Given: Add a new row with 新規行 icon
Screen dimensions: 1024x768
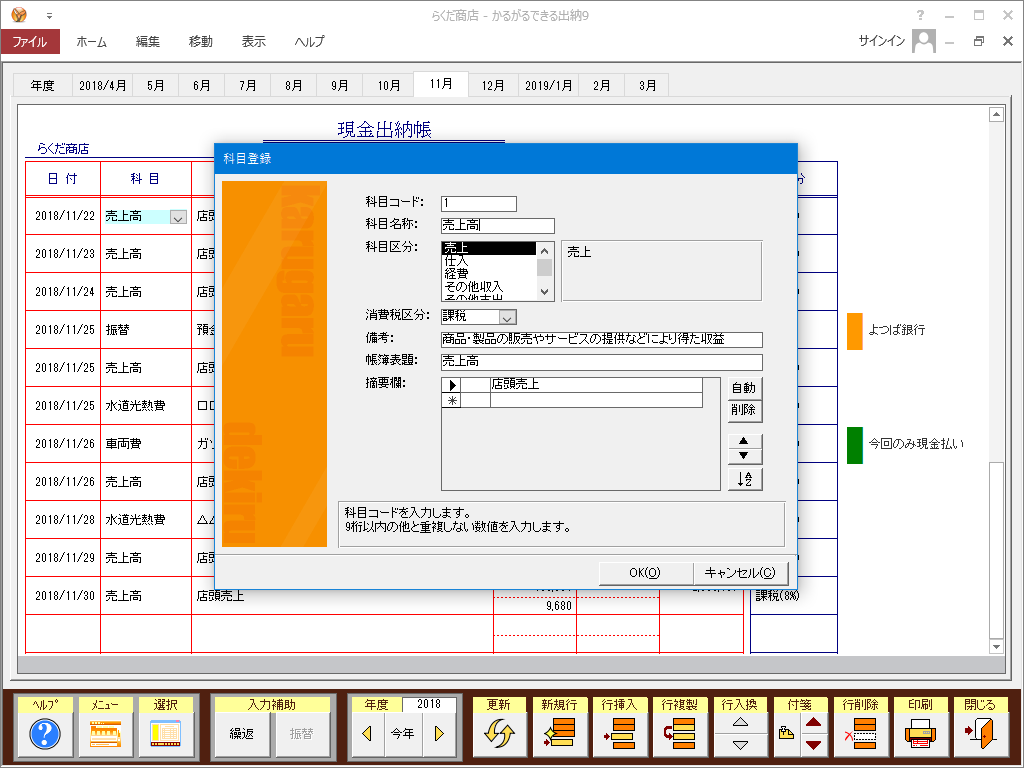Looking at the screenshot, I should 559,734.
